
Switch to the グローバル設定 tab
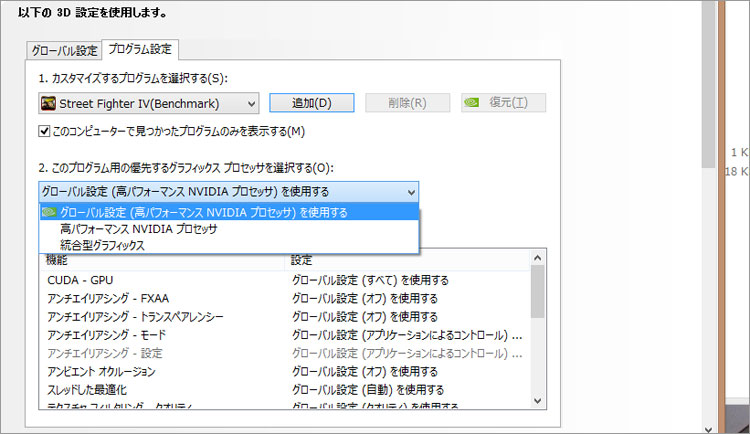pyautogui.click(x=64, y=51)
